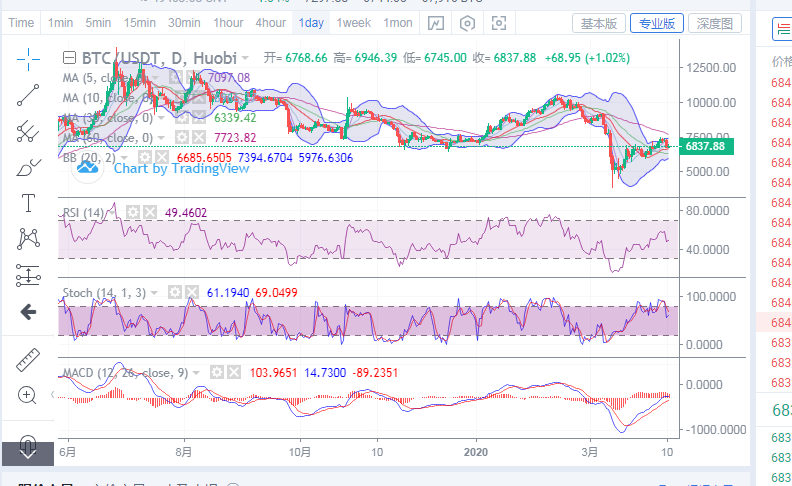Viewport: 792px width, 486px height.
Task: Switch to 15min interval
Action: [x=140, y=23]
